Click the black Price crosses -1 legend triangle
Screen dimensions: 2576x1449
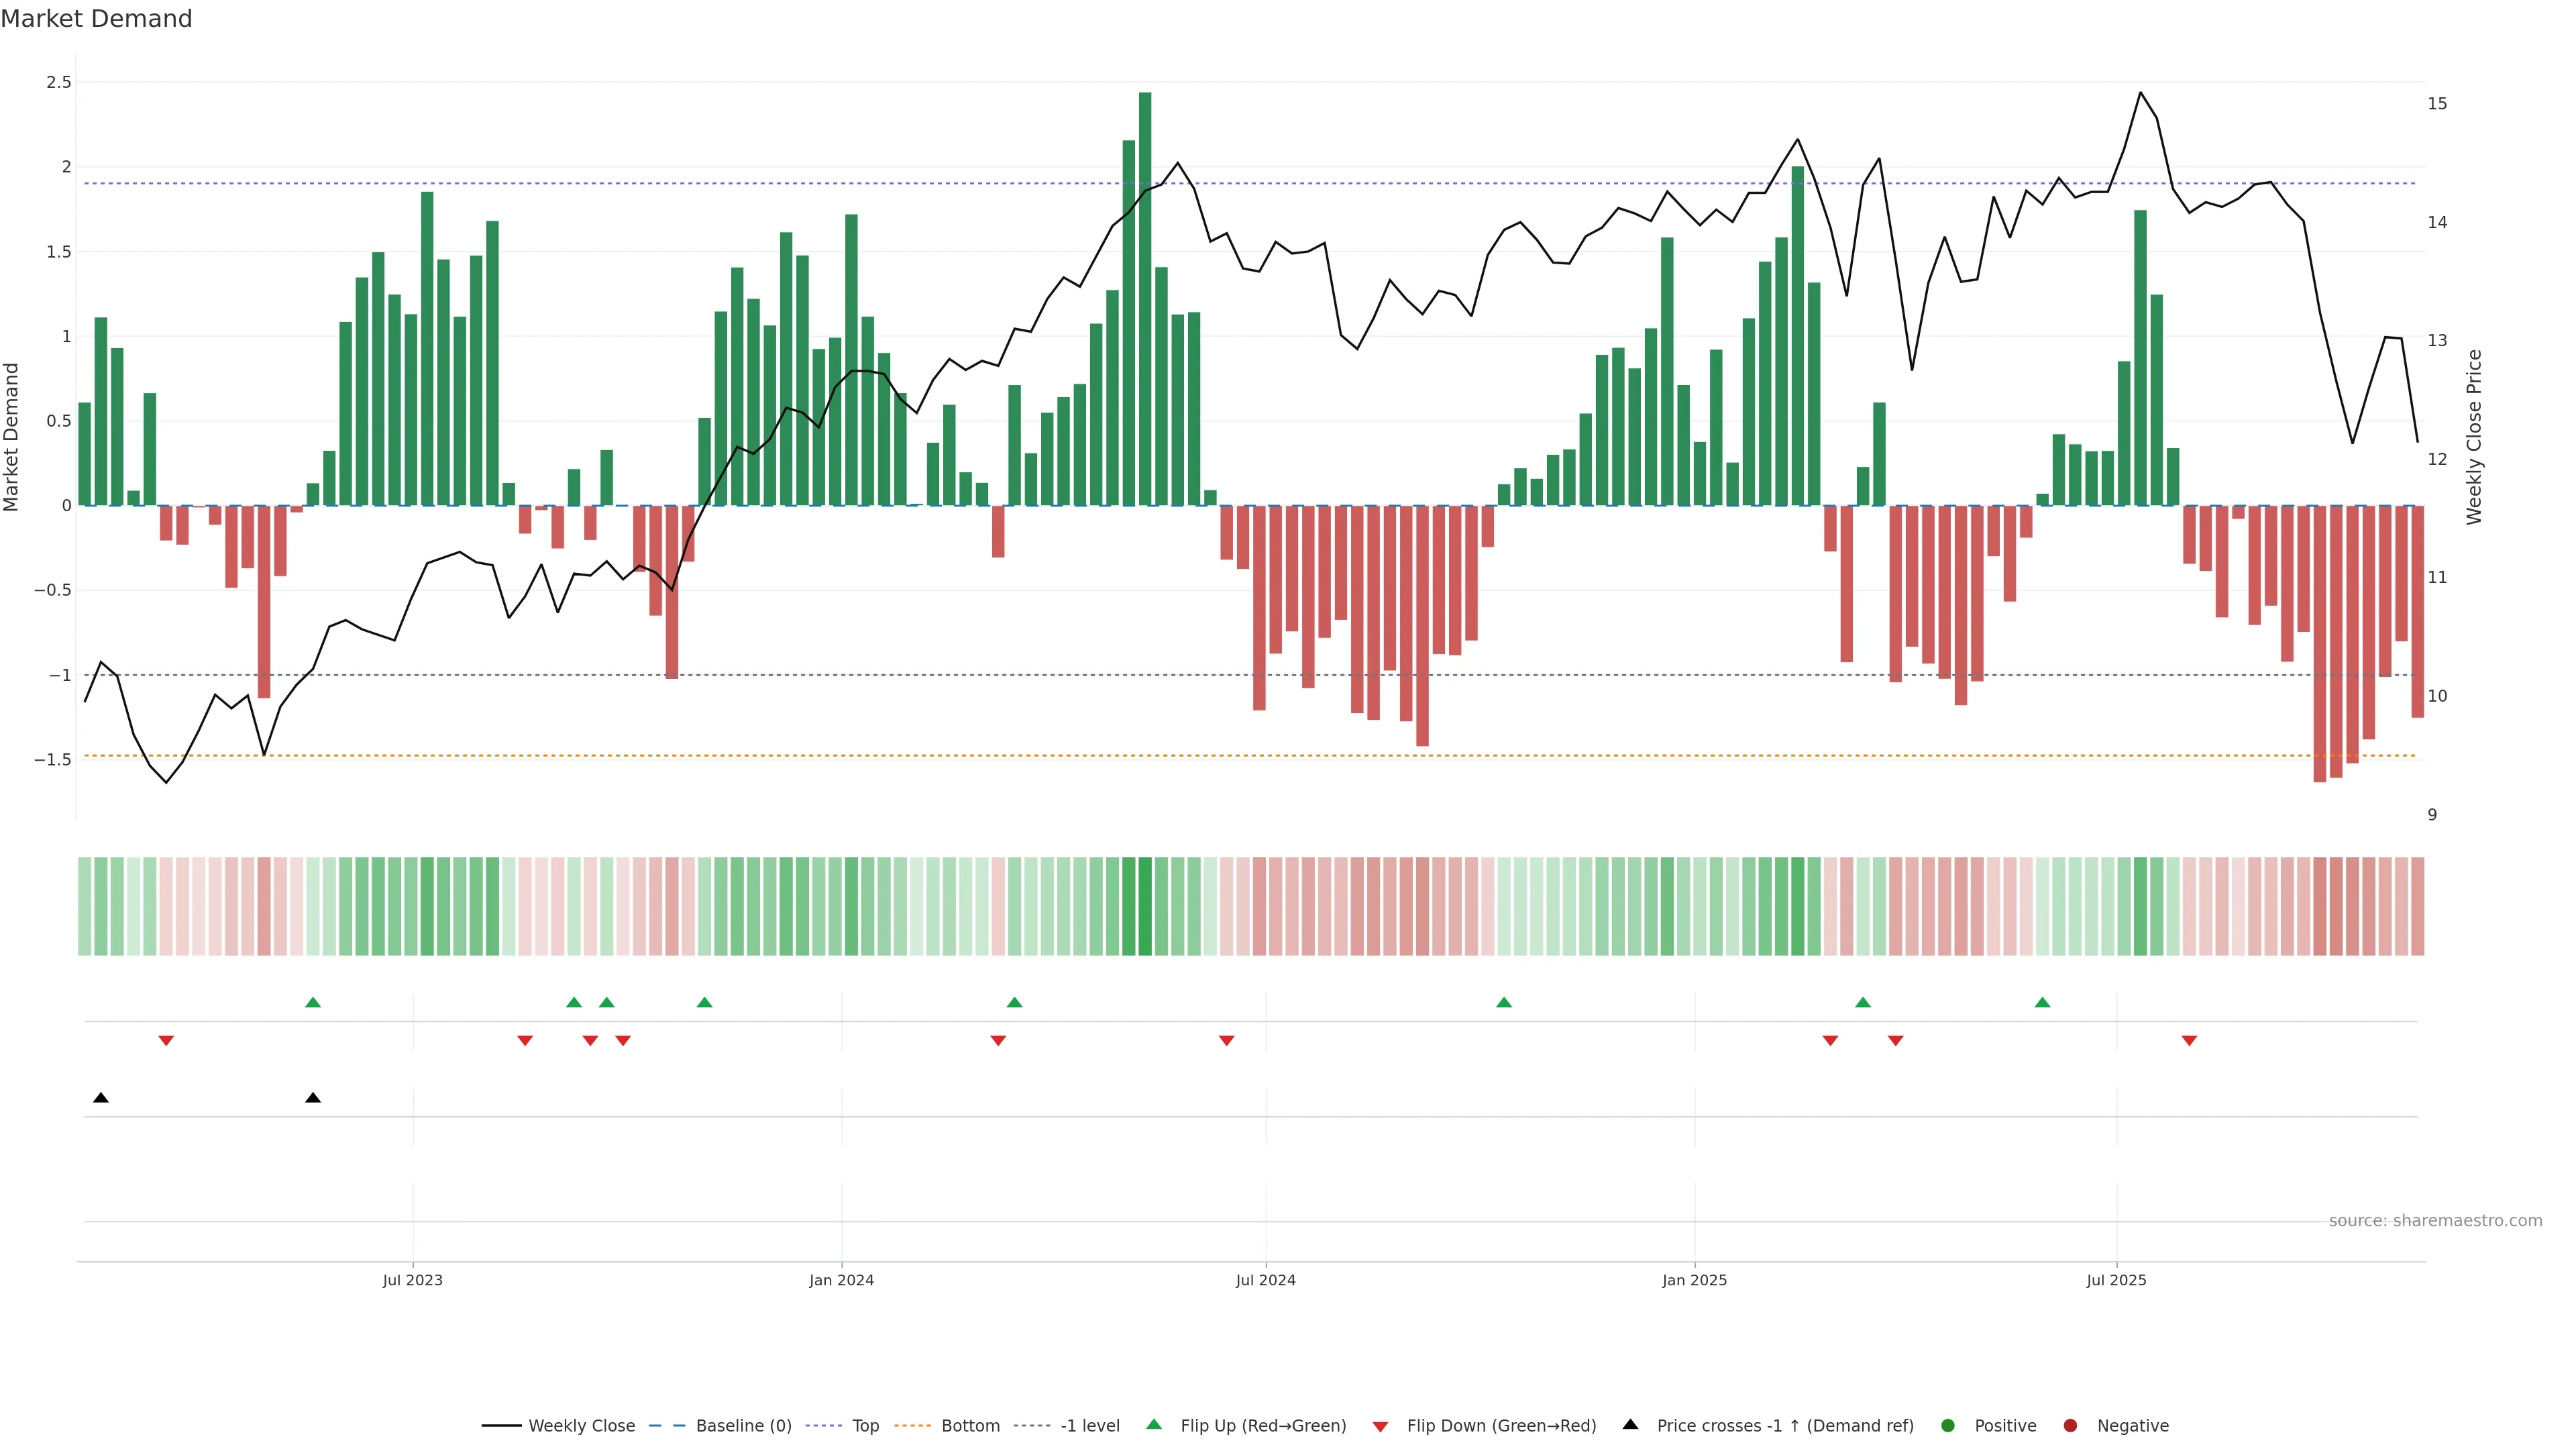click(1630, 1425)
